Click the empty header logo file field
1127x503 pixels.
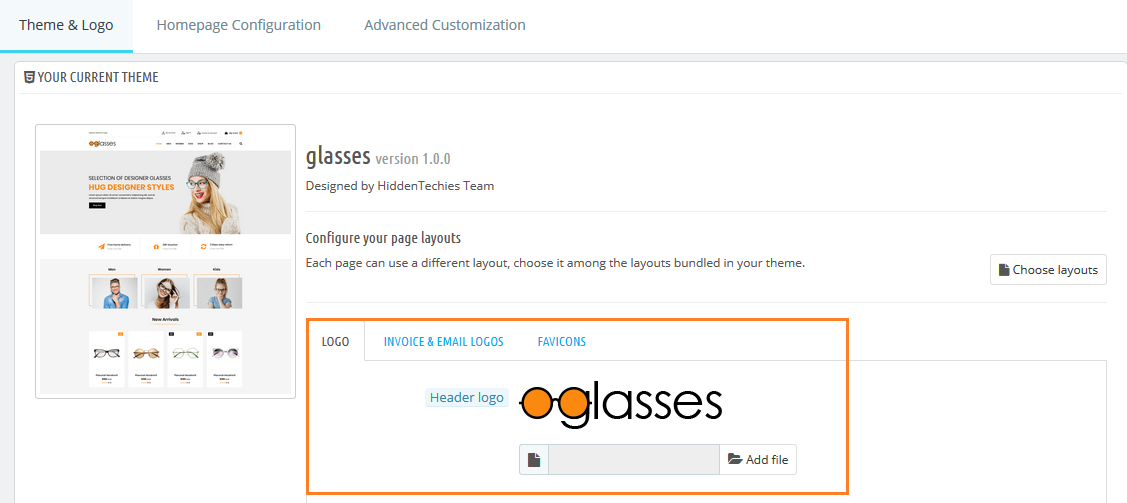[633, 460]
